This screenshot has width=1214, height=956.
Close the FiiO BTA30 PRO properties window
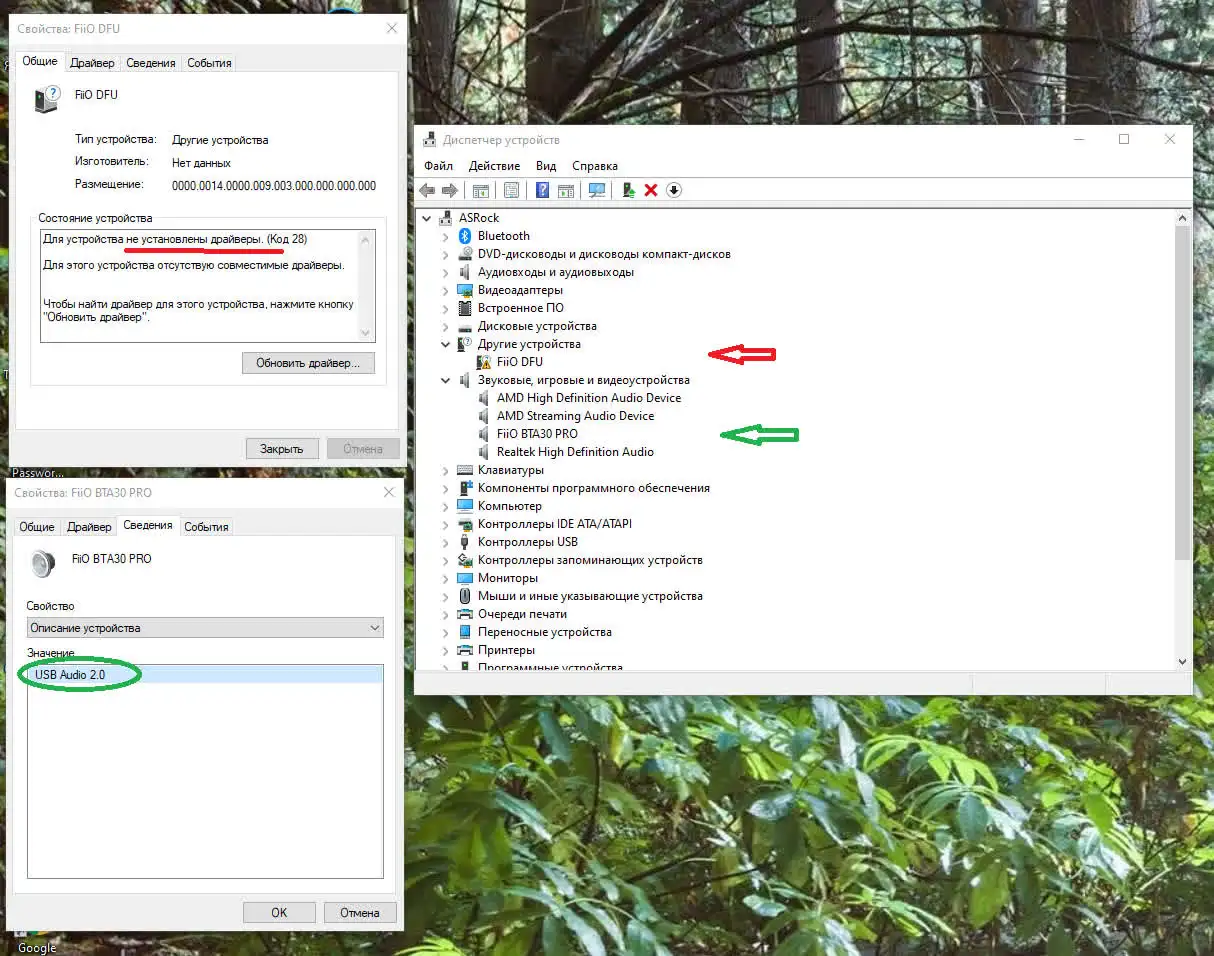click(x=389, y=493)
